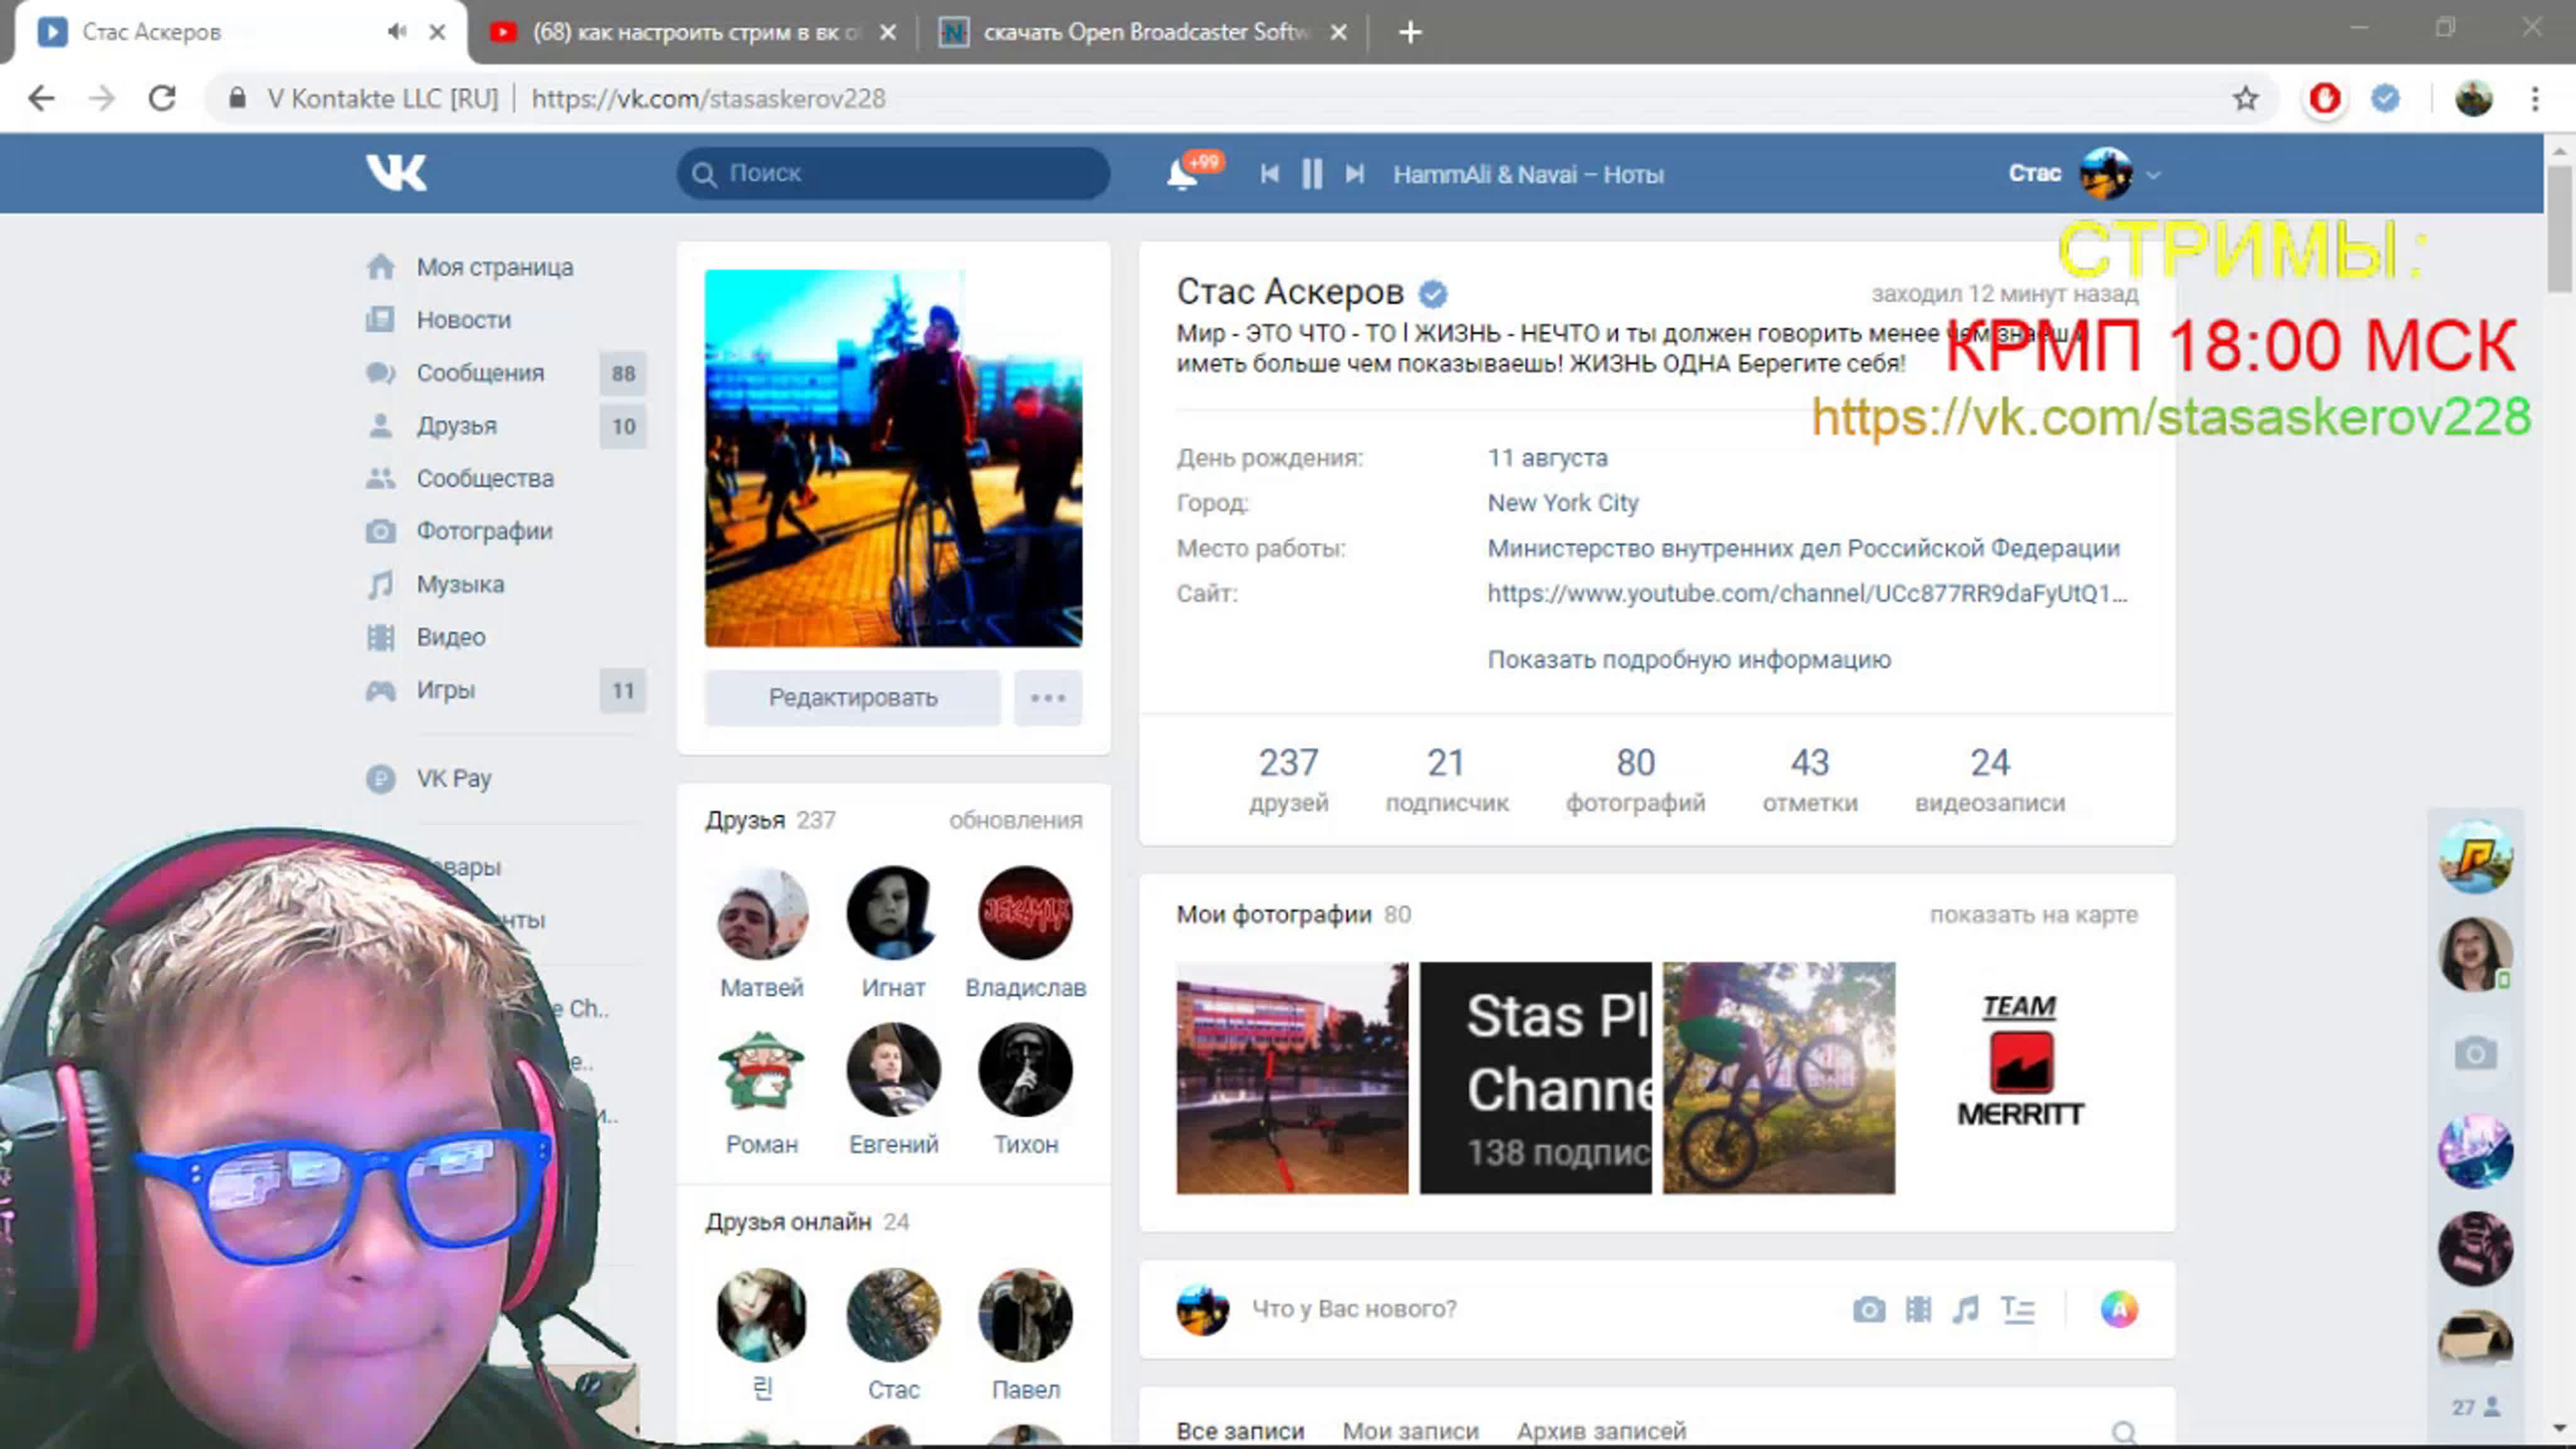The width and height of the screenshot is (2576, 1449).
Task: Switch to скачать Open Broadcaster Software tab
Action: click(1143, 32)
